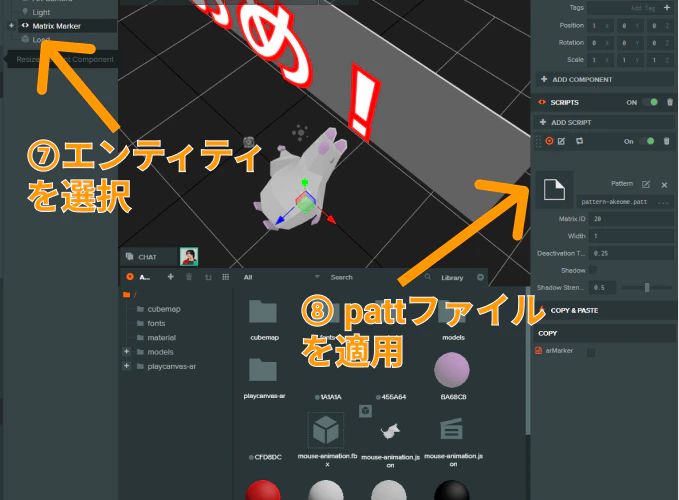This screenshot has height=500, width=679.
Task: Click the ADD SCRIPT button
Action: [605, 122]
